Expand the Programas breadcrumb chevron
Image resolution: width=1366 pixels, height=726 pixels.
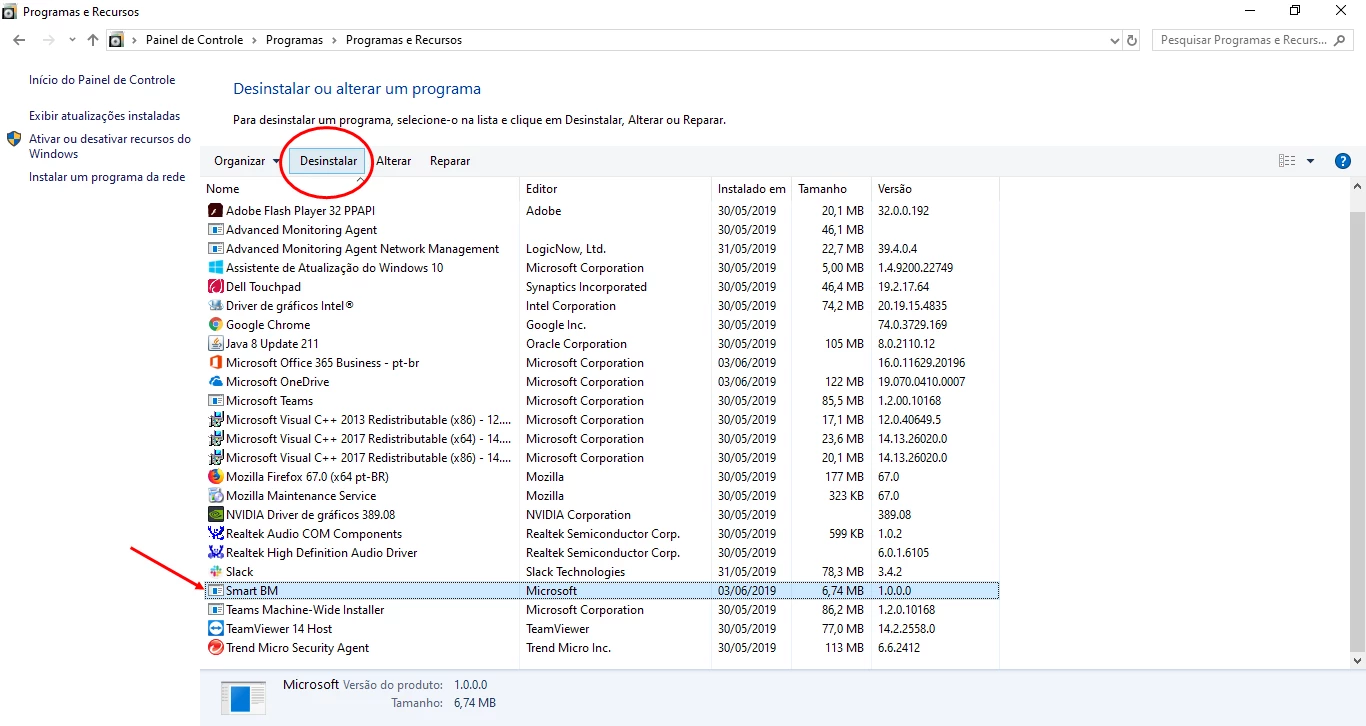(x=335, y=41)
